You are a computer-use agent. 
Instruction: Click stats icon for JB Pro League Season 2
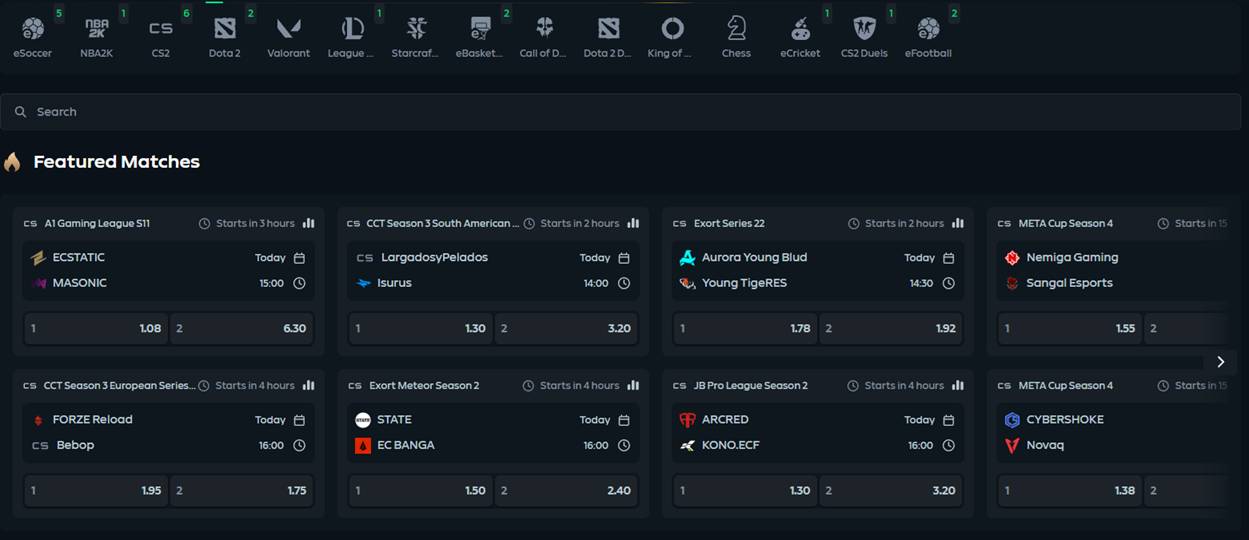tap(958, 385)
